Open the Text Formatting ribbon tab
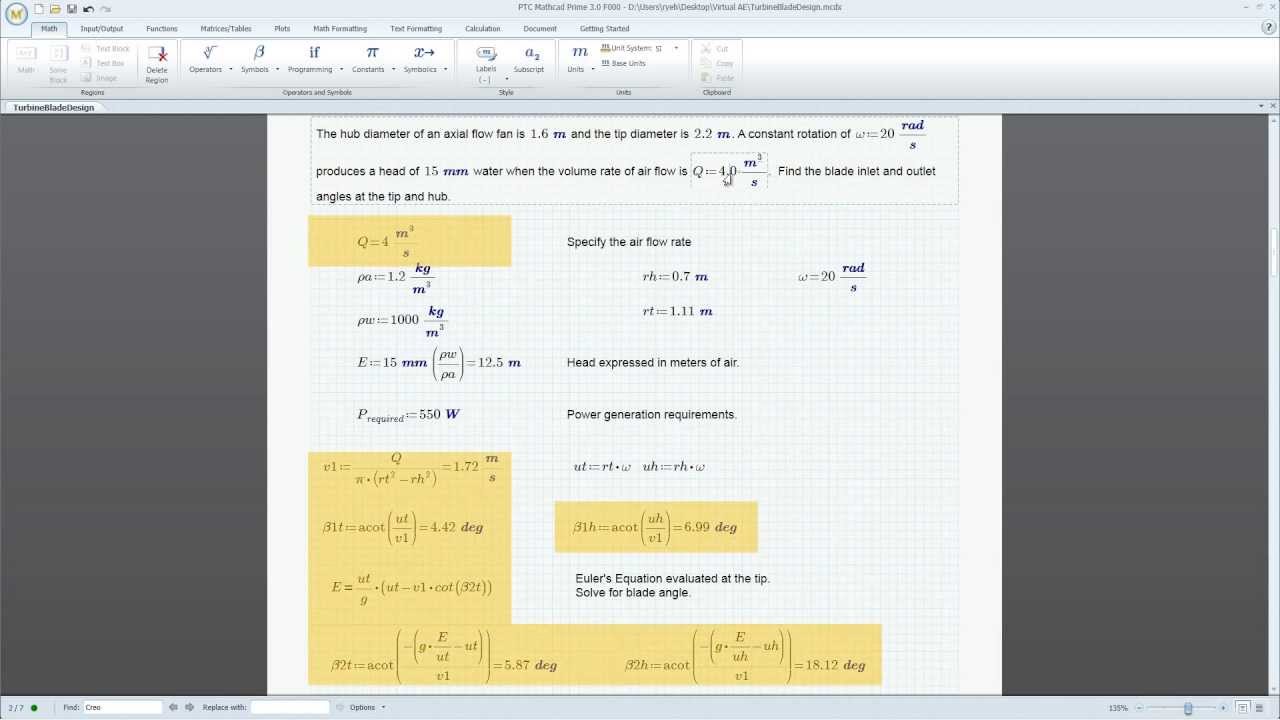1280x720 pixels. click(416, 28)
